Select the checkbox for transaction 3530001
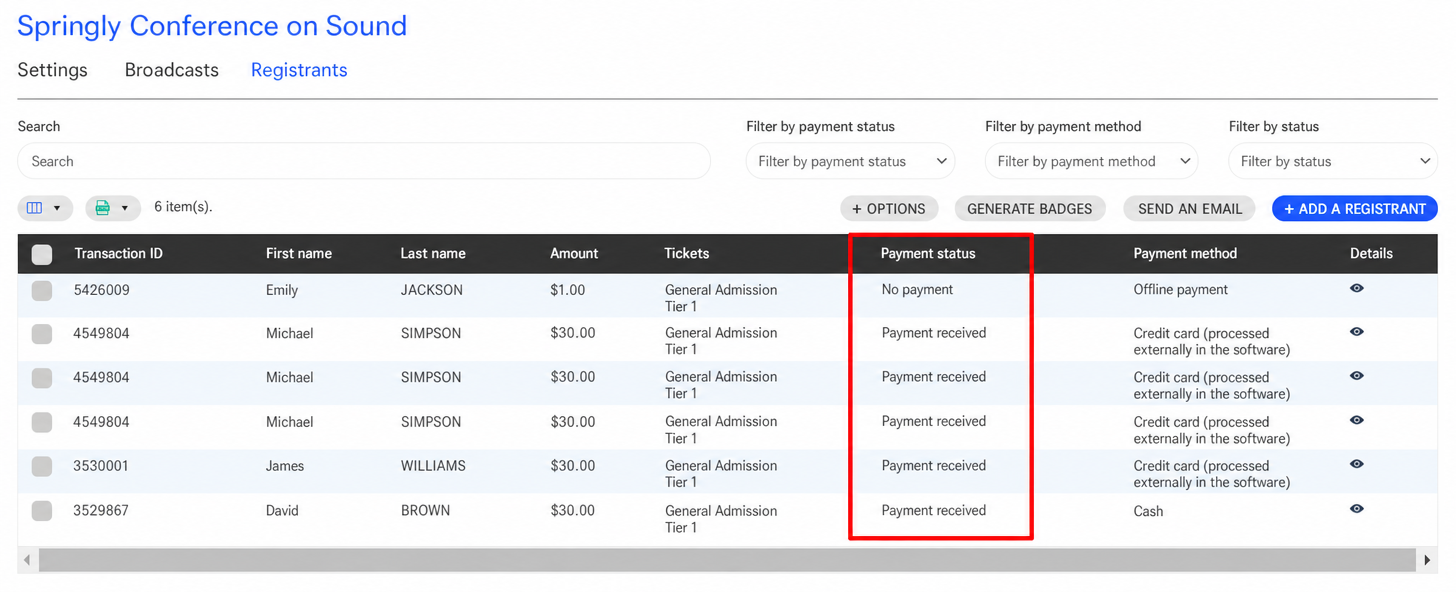This screenshot has width=1456, height=592. point(42,466)
